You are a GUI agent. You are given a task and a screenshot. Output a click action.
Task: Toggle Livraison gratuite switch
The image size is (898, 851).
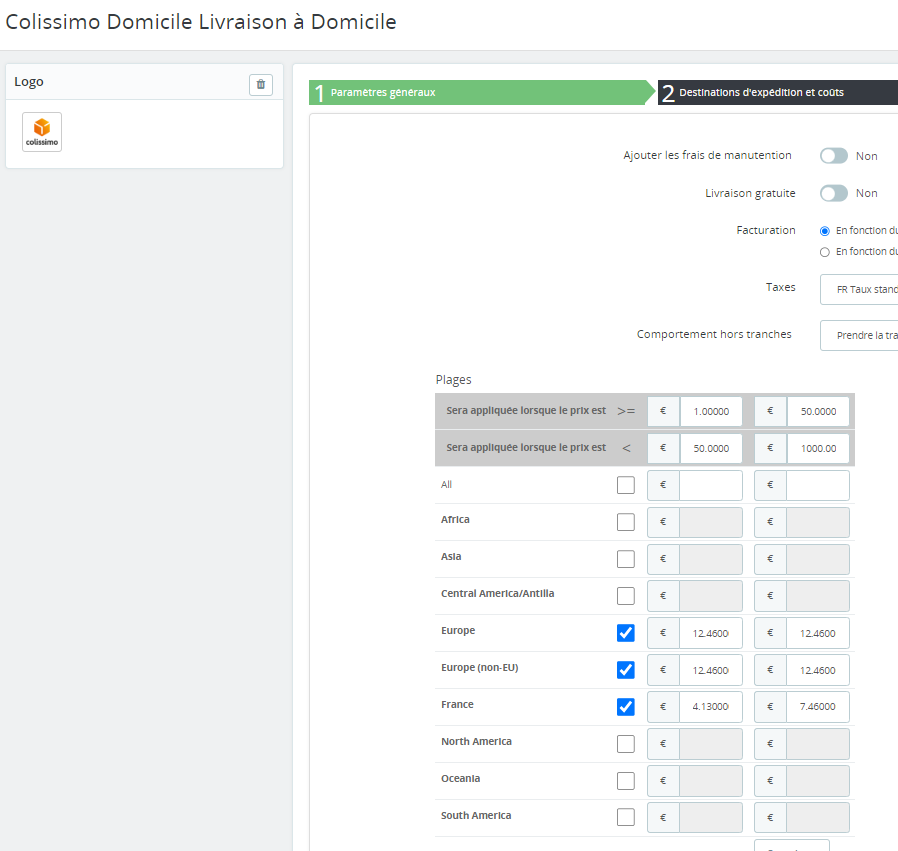[x=833, y=193]
